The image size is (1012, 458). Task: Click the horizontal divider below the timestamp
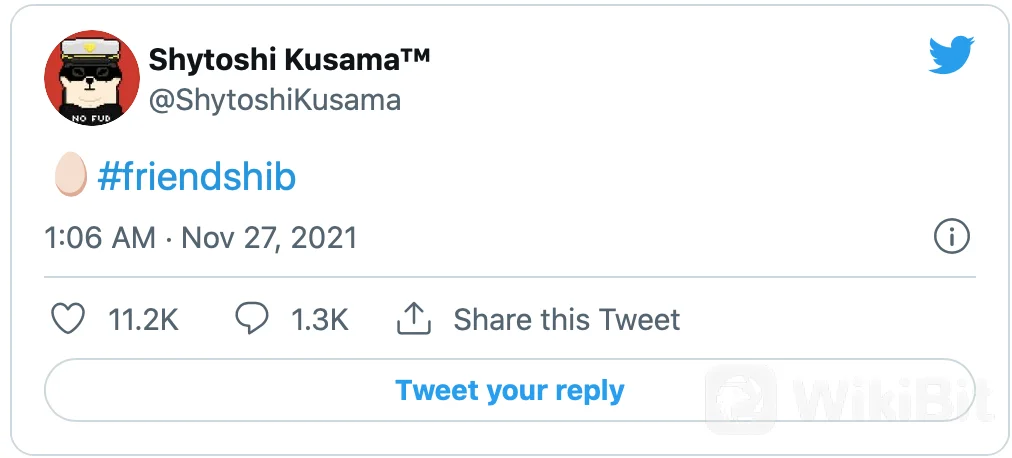click(509, 276)
